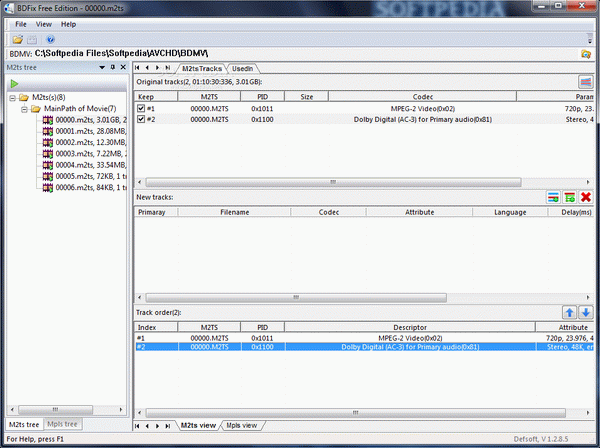Click Filename column header in New tracks
This screenshot has height=448, width=600.
click(x=235, y=212)
